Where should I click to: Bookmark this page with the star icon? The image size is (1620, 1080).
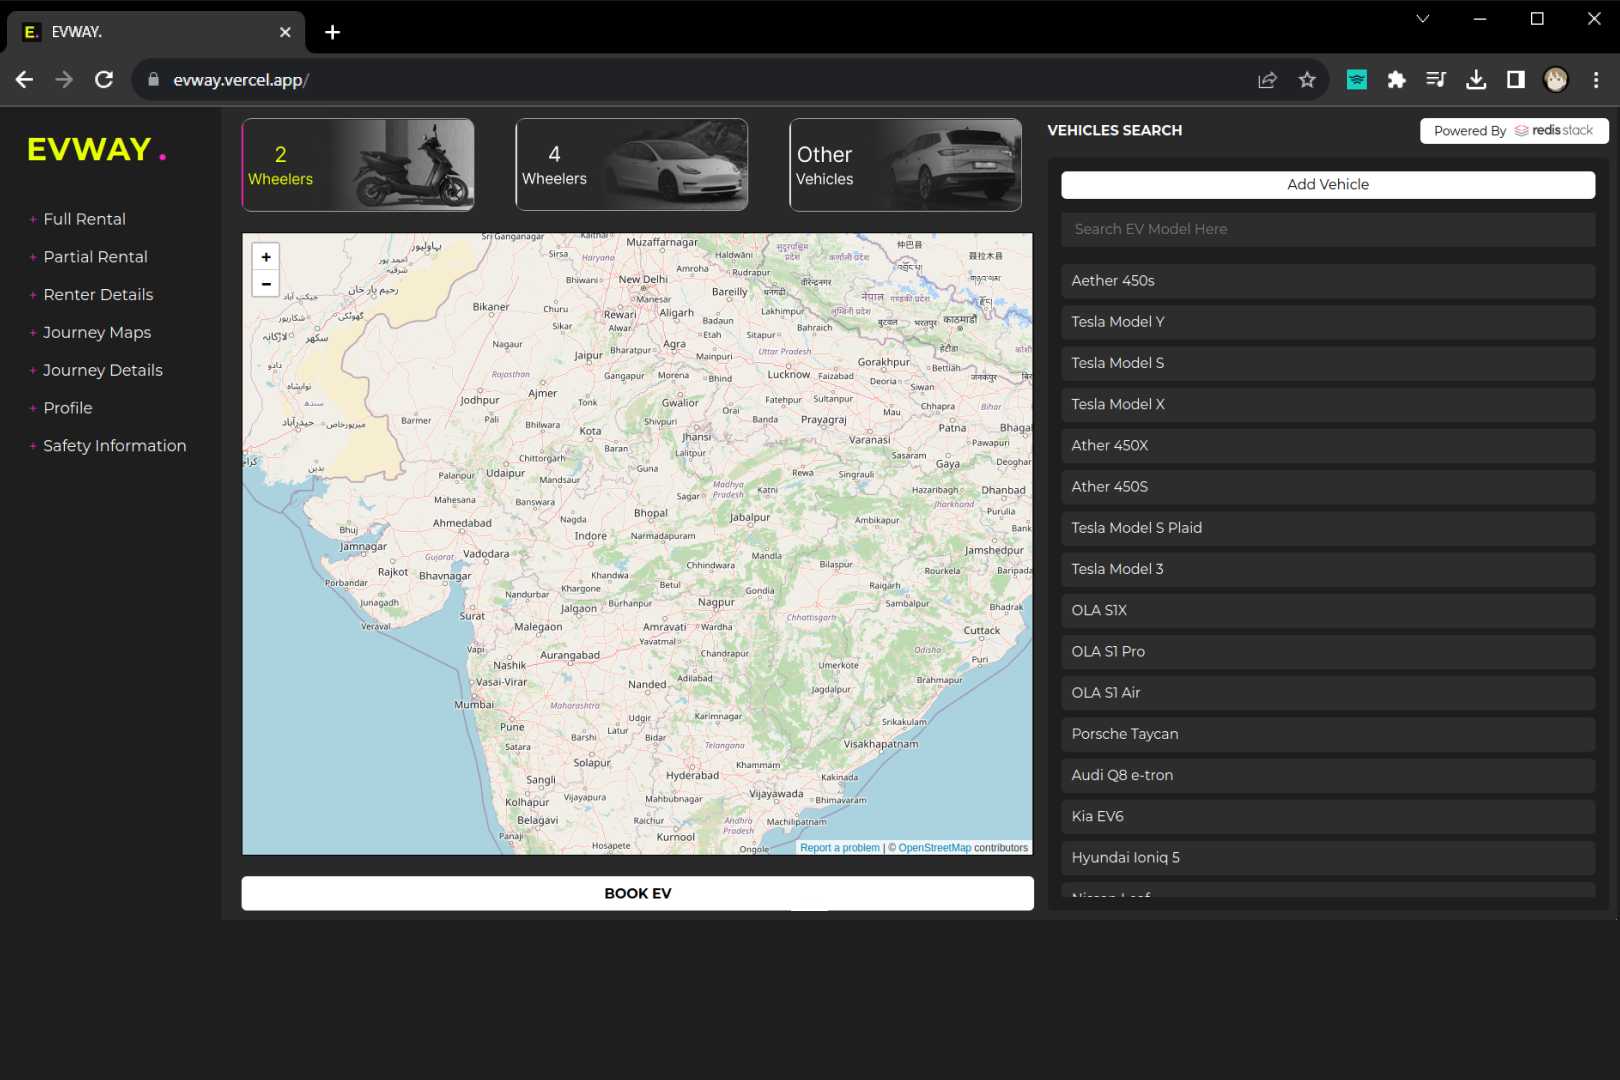[1307, 80]
